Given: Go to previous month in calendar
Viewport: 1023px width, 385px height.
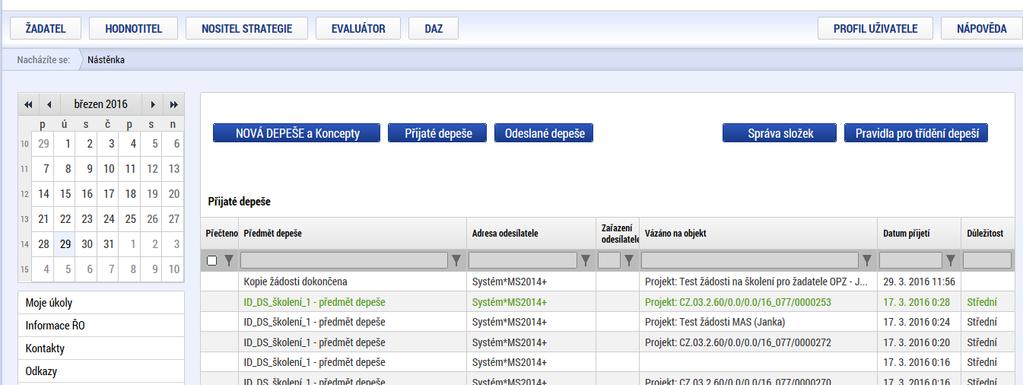Looking at the screenshot, I should click(x=49, y=104).
